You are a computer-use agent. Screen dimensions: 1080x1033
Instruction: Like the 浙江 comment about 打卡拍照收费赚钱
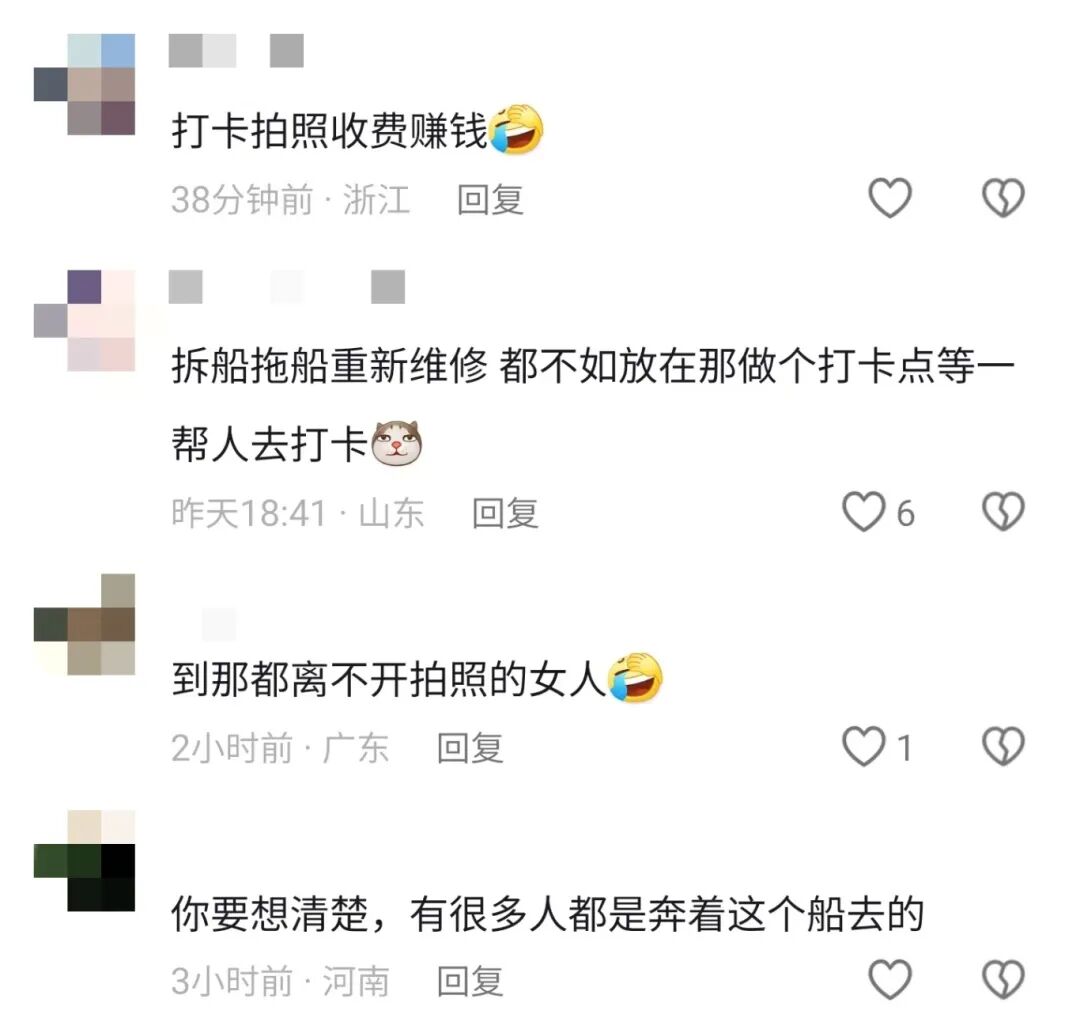pyautogui.click(x=890, y=198)
